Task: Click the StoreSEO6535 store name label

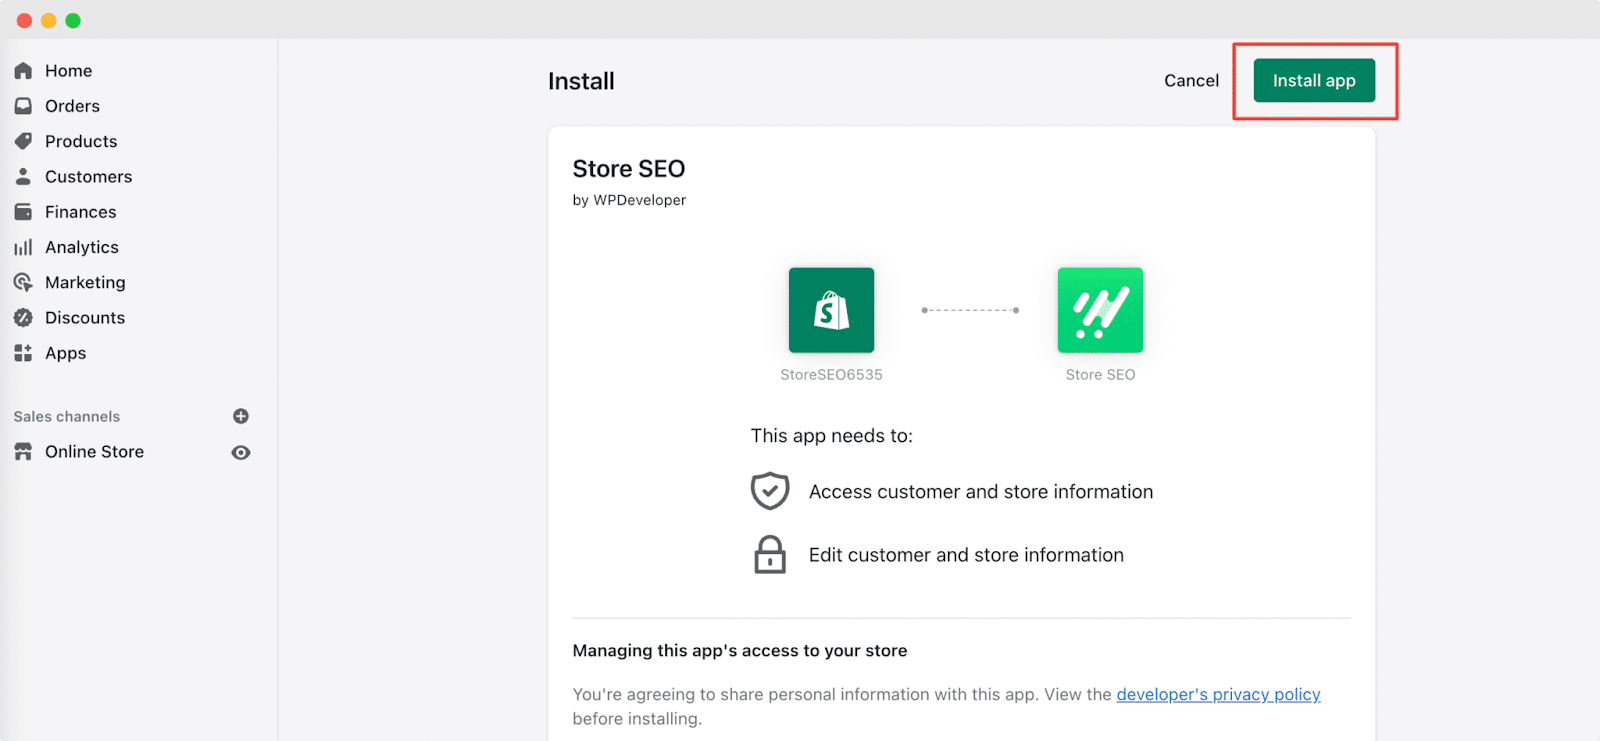Action: point(831,375)
